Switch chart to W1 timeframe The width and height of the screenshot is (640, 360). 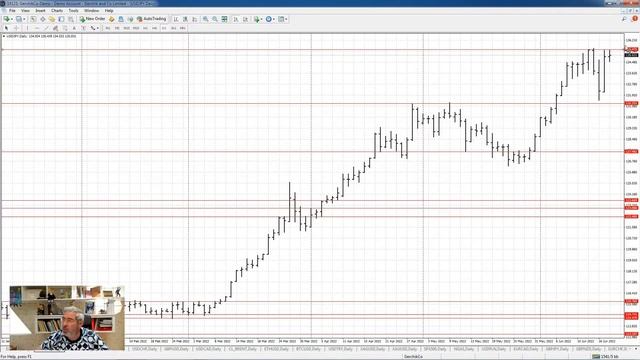click(x=173, y=28)
